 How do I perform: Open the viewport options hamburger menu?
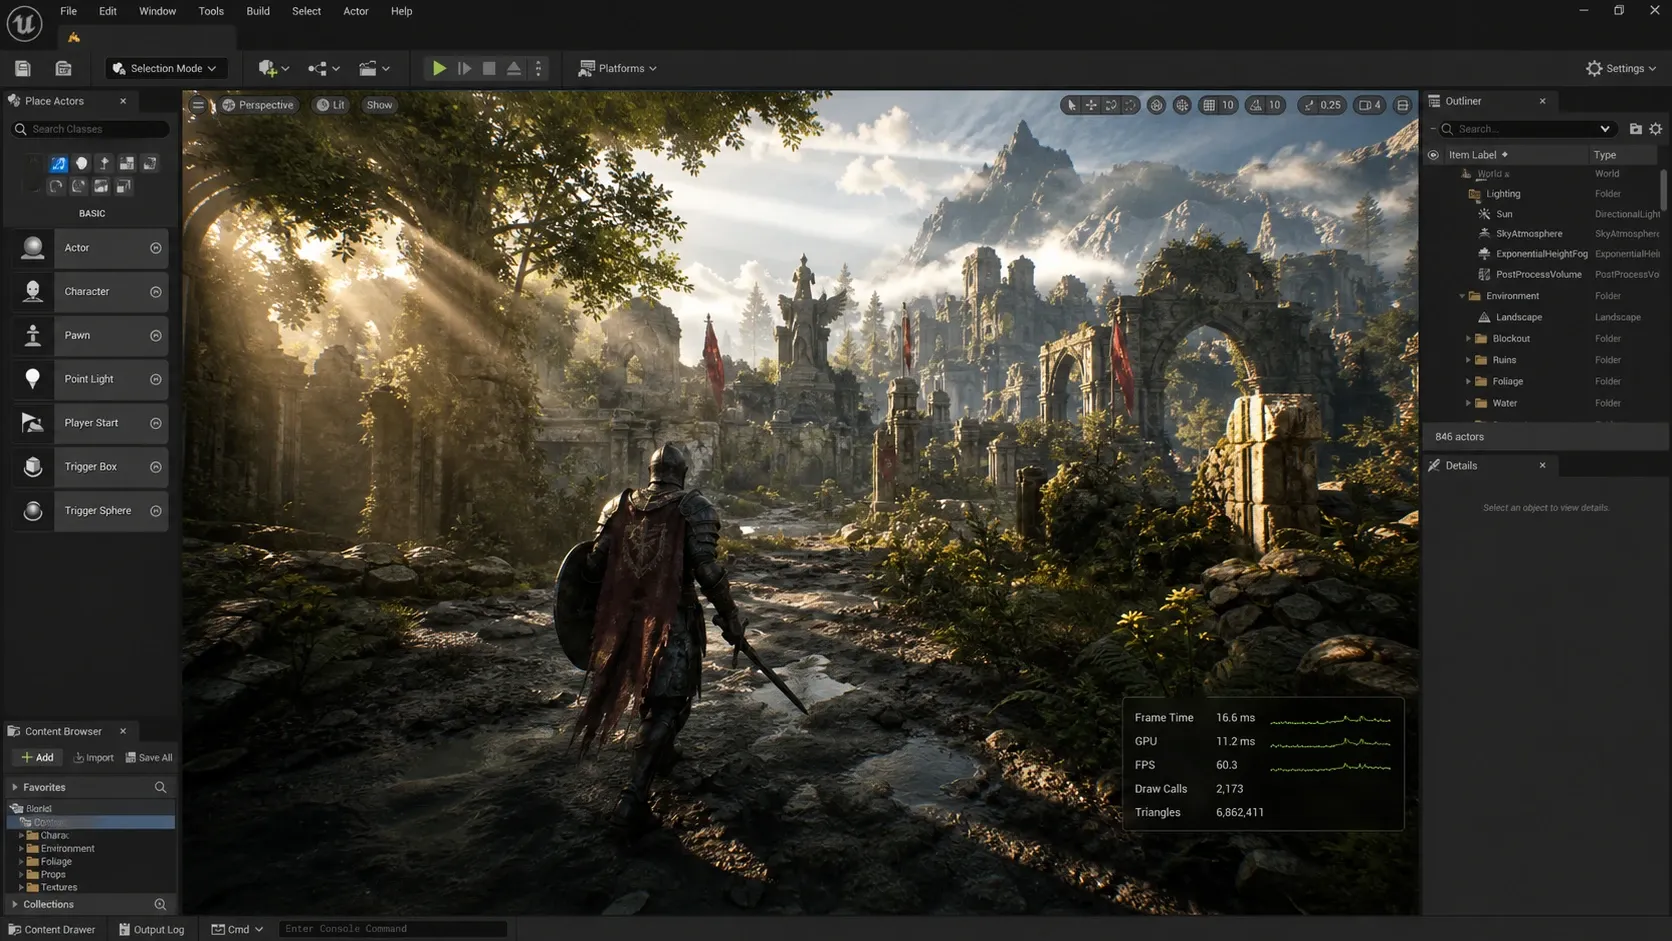tap(198, 105)
